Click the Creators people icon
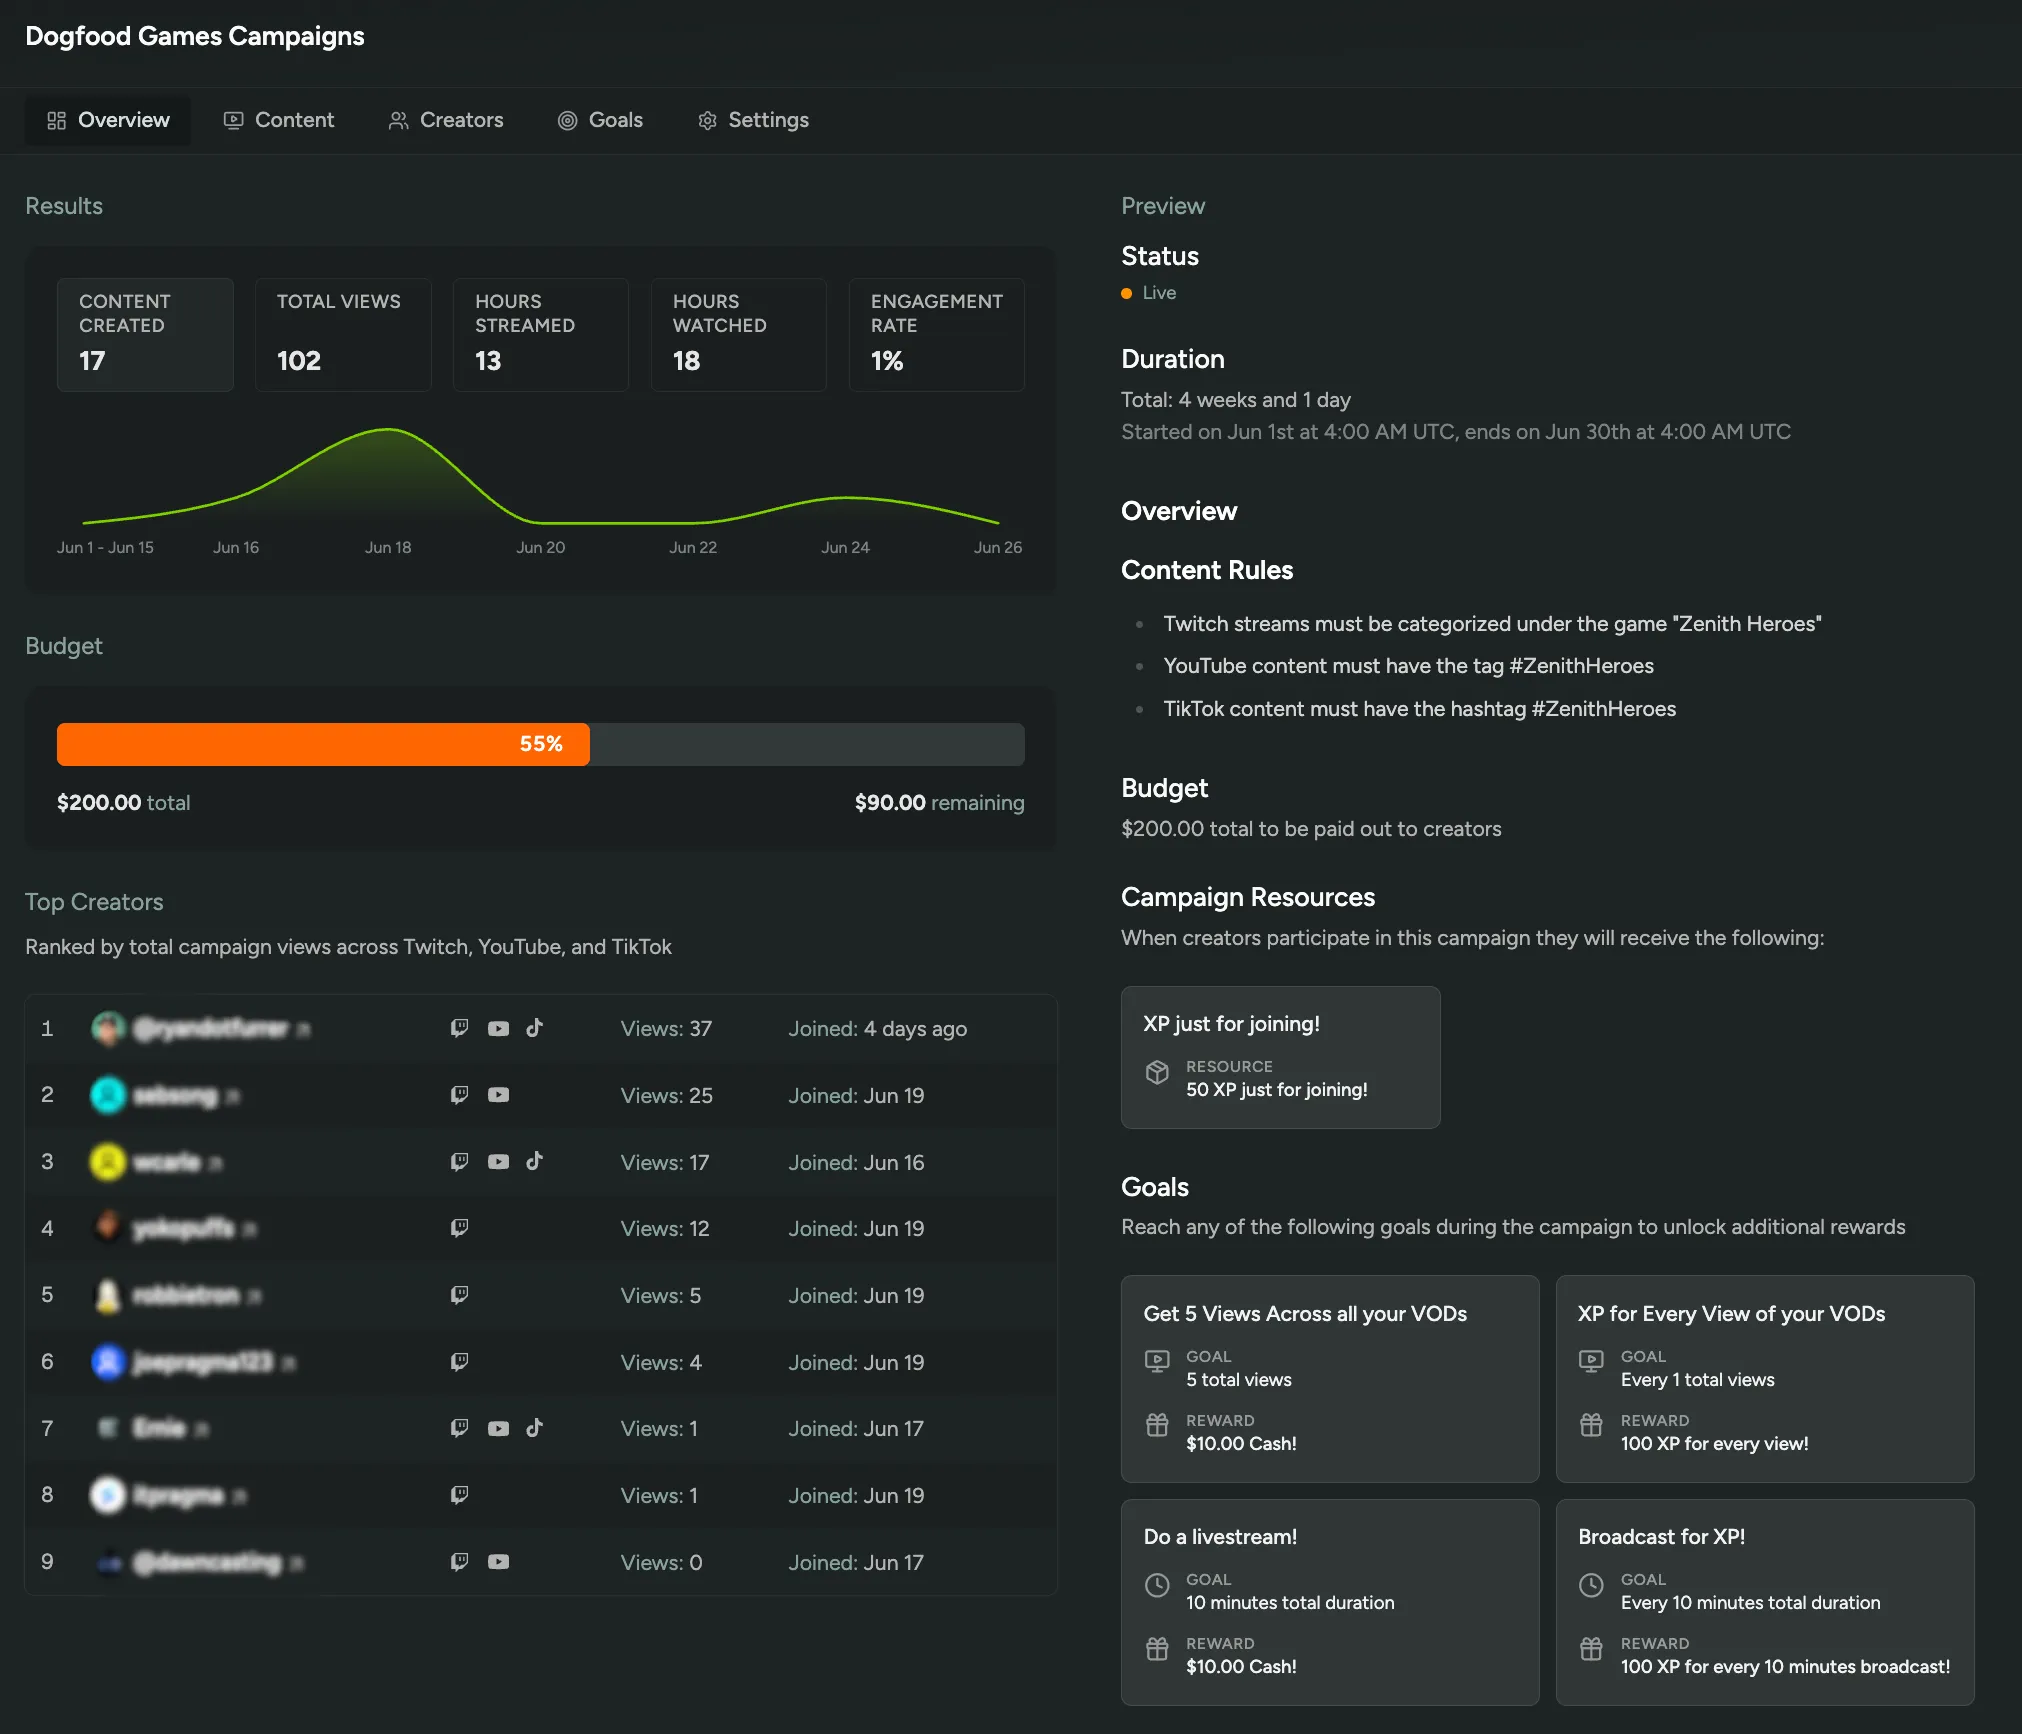2022x1734 pixels. pyautogui.click(x=398, y=120)
